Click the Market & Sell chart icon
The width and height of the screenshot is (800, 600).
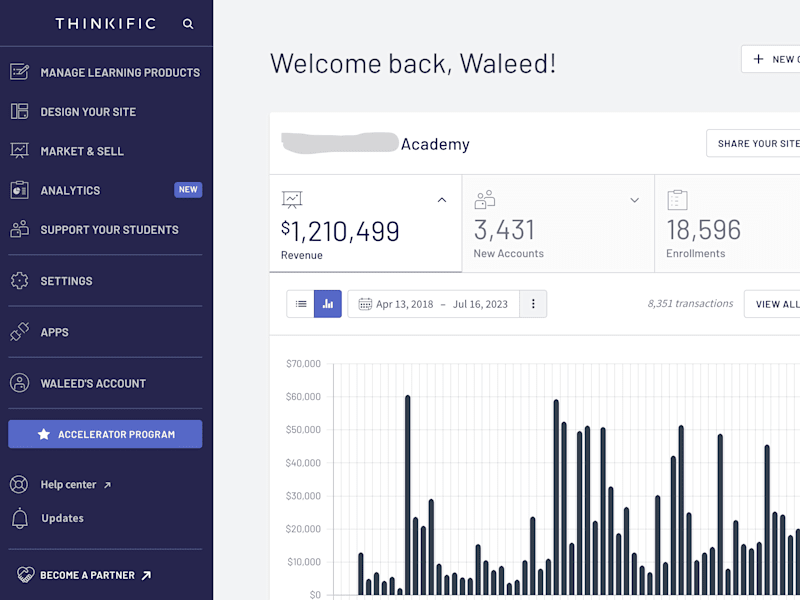pyautogui.click(x=19, y=151)
